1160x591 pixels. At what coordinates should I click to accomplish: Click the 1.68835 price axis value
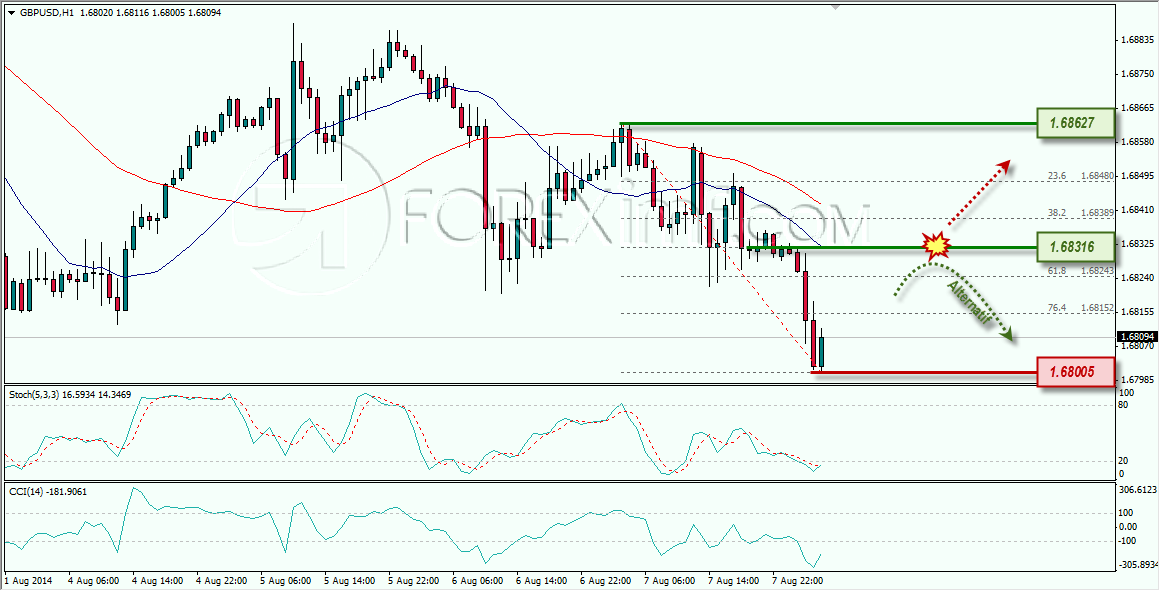pos(1139,40)
